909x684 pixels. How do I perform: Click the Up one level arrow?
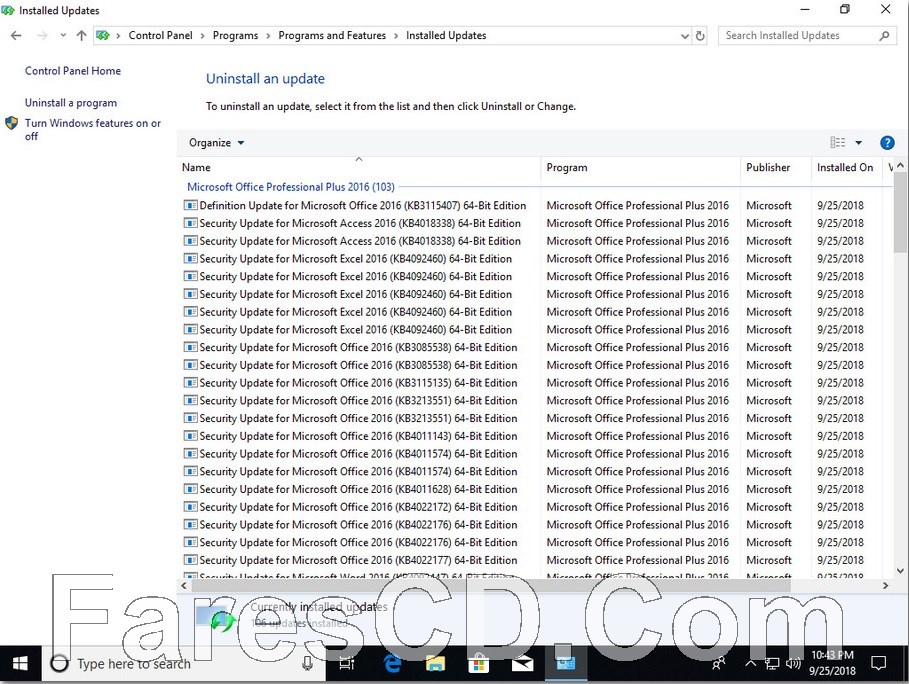tap(81, 35)
